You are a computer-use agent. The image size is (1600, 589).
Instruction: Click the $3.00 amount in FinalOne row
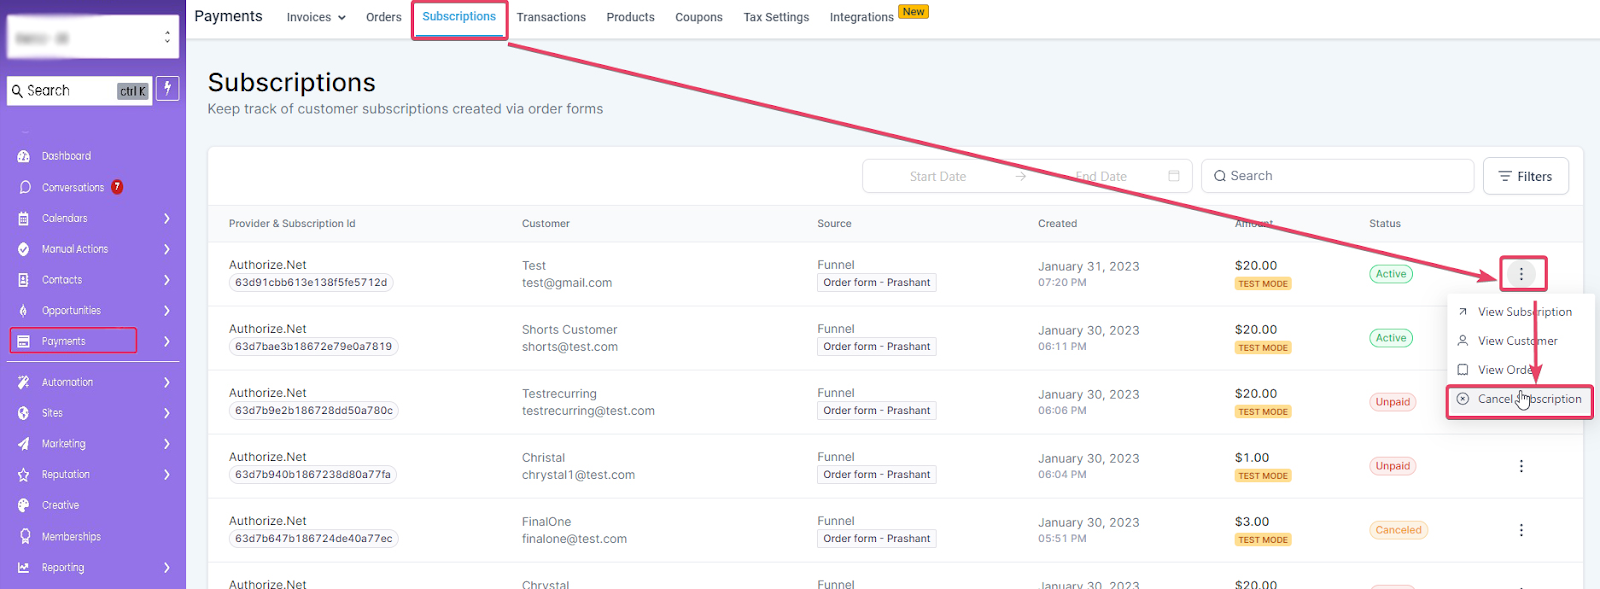tap(1252, 522)
